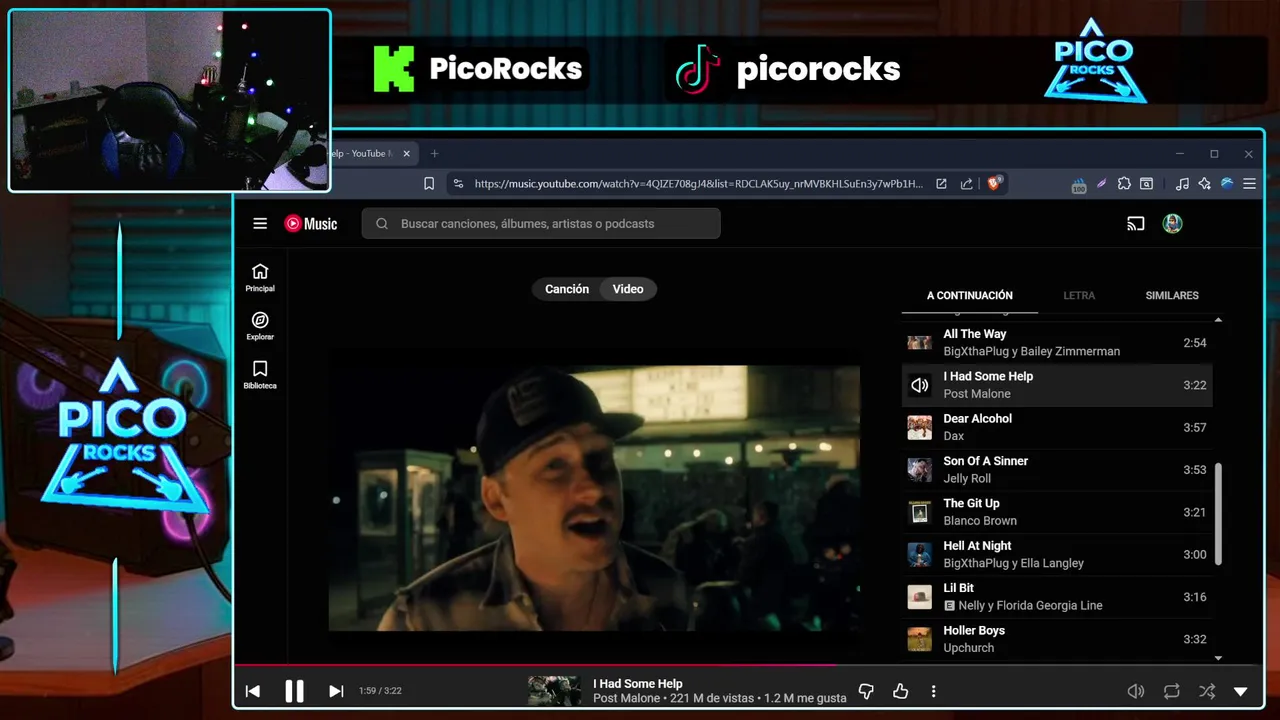Click the YouTube Music logo

(311, 224)
